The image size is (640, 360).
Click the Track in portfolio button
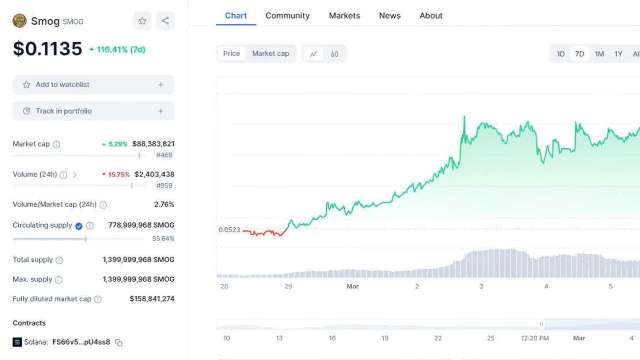click(x=93, y=111)
